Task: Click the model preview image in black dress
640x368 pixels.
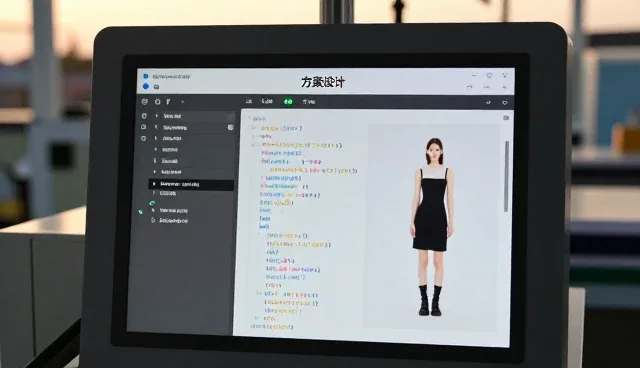Action: point(432,226)
